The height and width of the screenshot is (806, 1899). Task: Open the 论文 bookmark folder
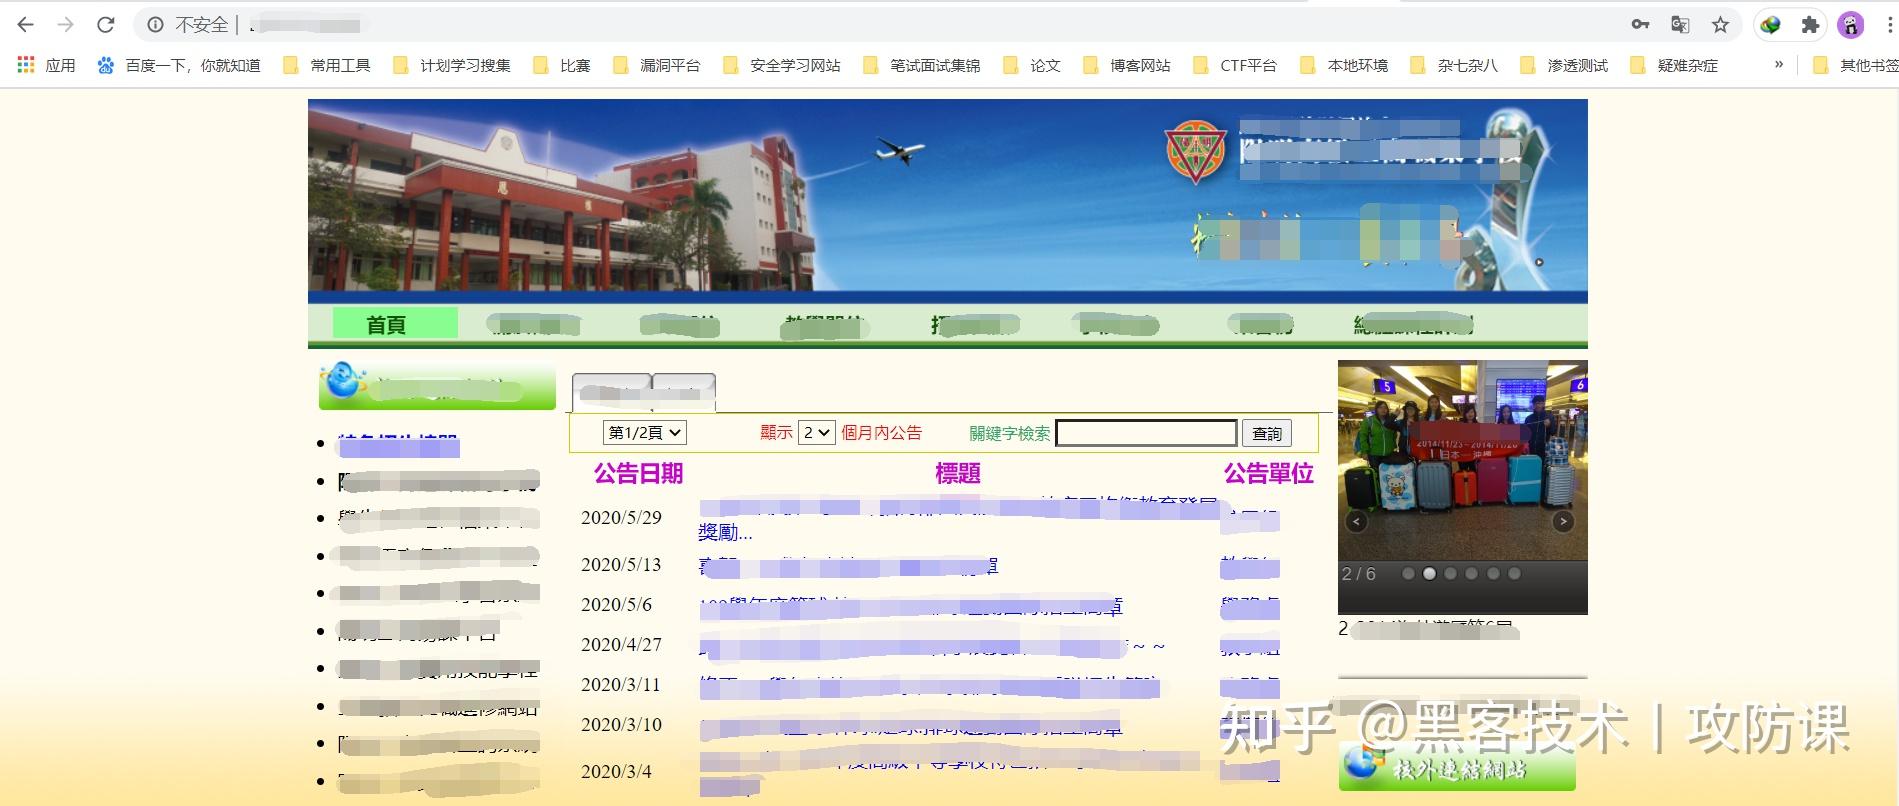(1032, 65)
